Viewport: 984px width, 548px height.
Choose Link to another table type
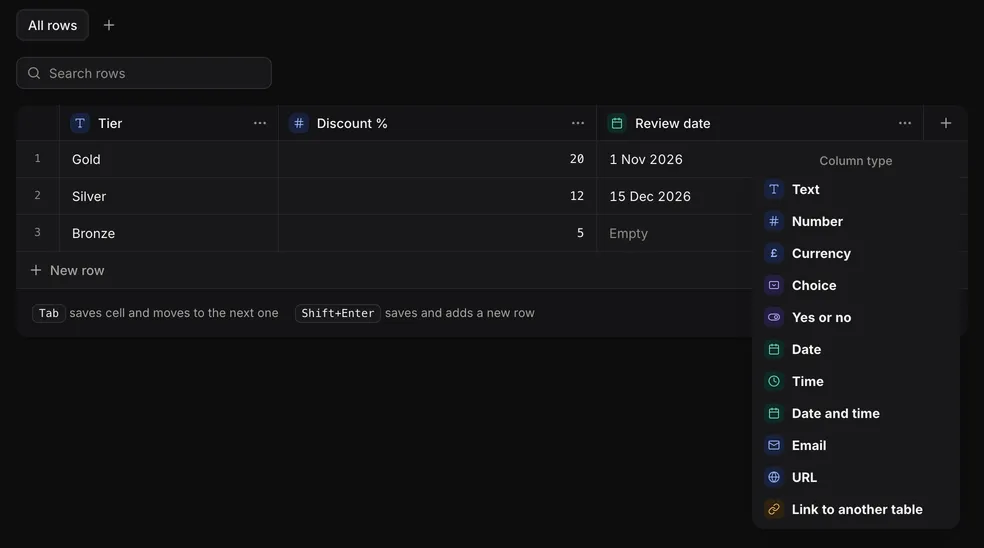click(855, 510)
